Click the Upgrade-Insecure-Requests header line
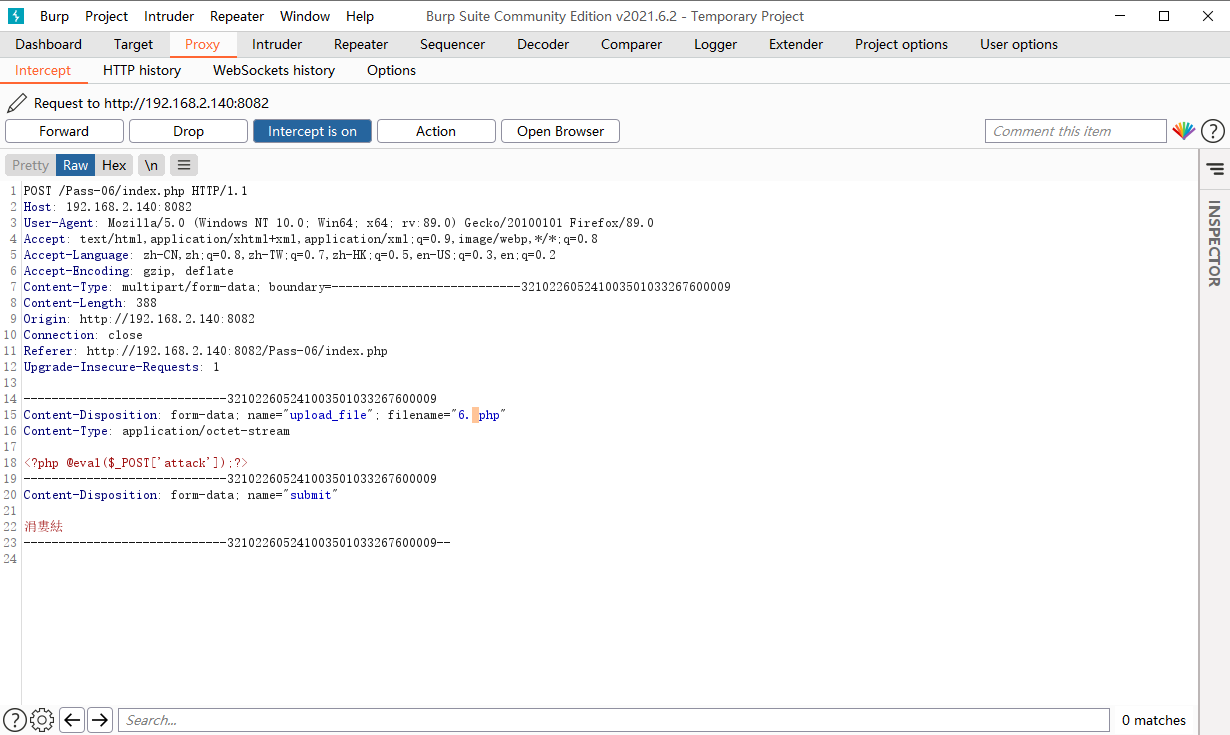1230x735 pixels. tap(121, 367)
